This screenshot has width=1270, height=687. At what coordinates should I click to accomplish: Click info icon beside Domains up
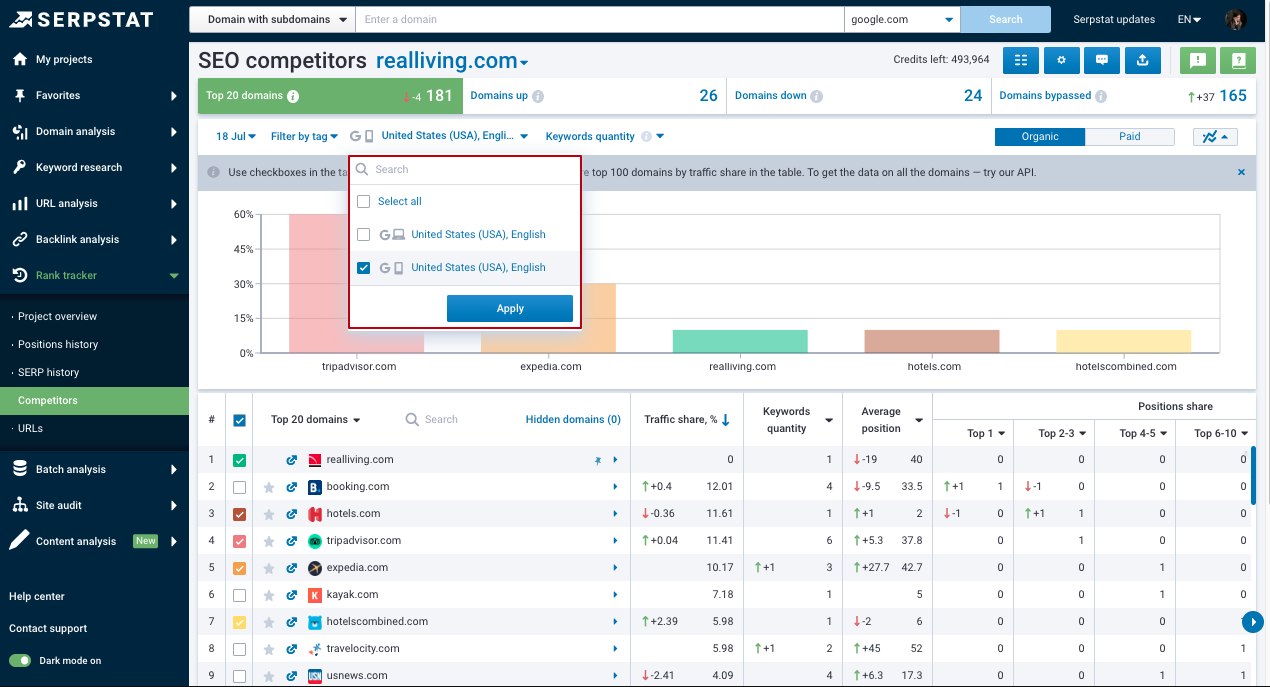(x=538, y=97)
